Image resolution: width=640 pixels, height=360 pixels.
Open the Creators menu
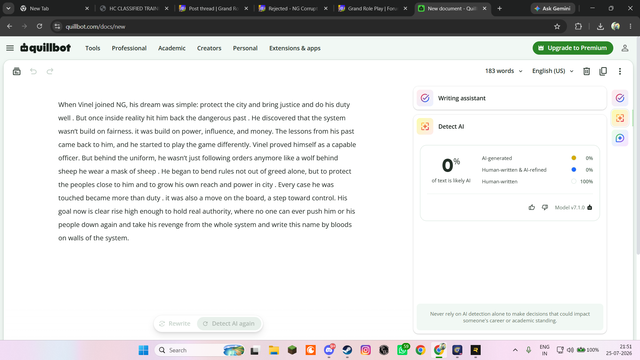pyautogui.click(x=209, y=48)
